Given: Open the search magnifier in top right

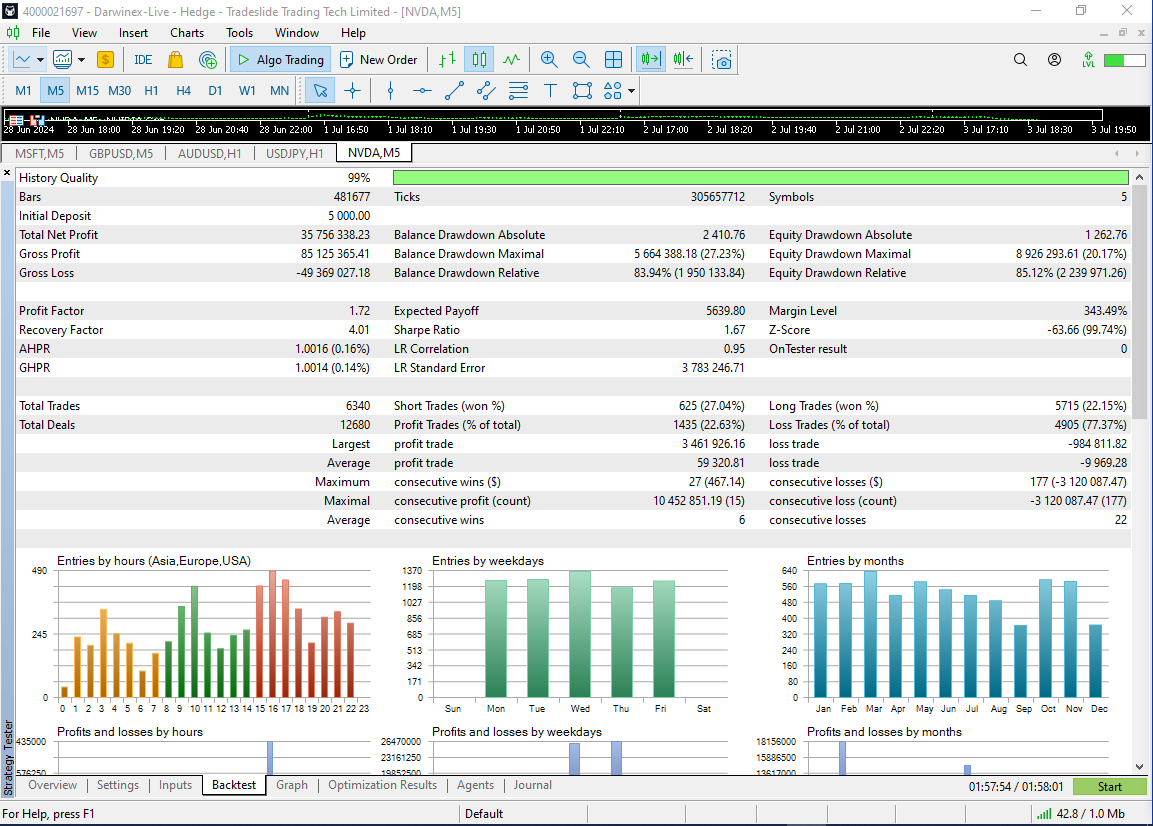Looking at the screenshot, I should click(x=1020, y=59).
